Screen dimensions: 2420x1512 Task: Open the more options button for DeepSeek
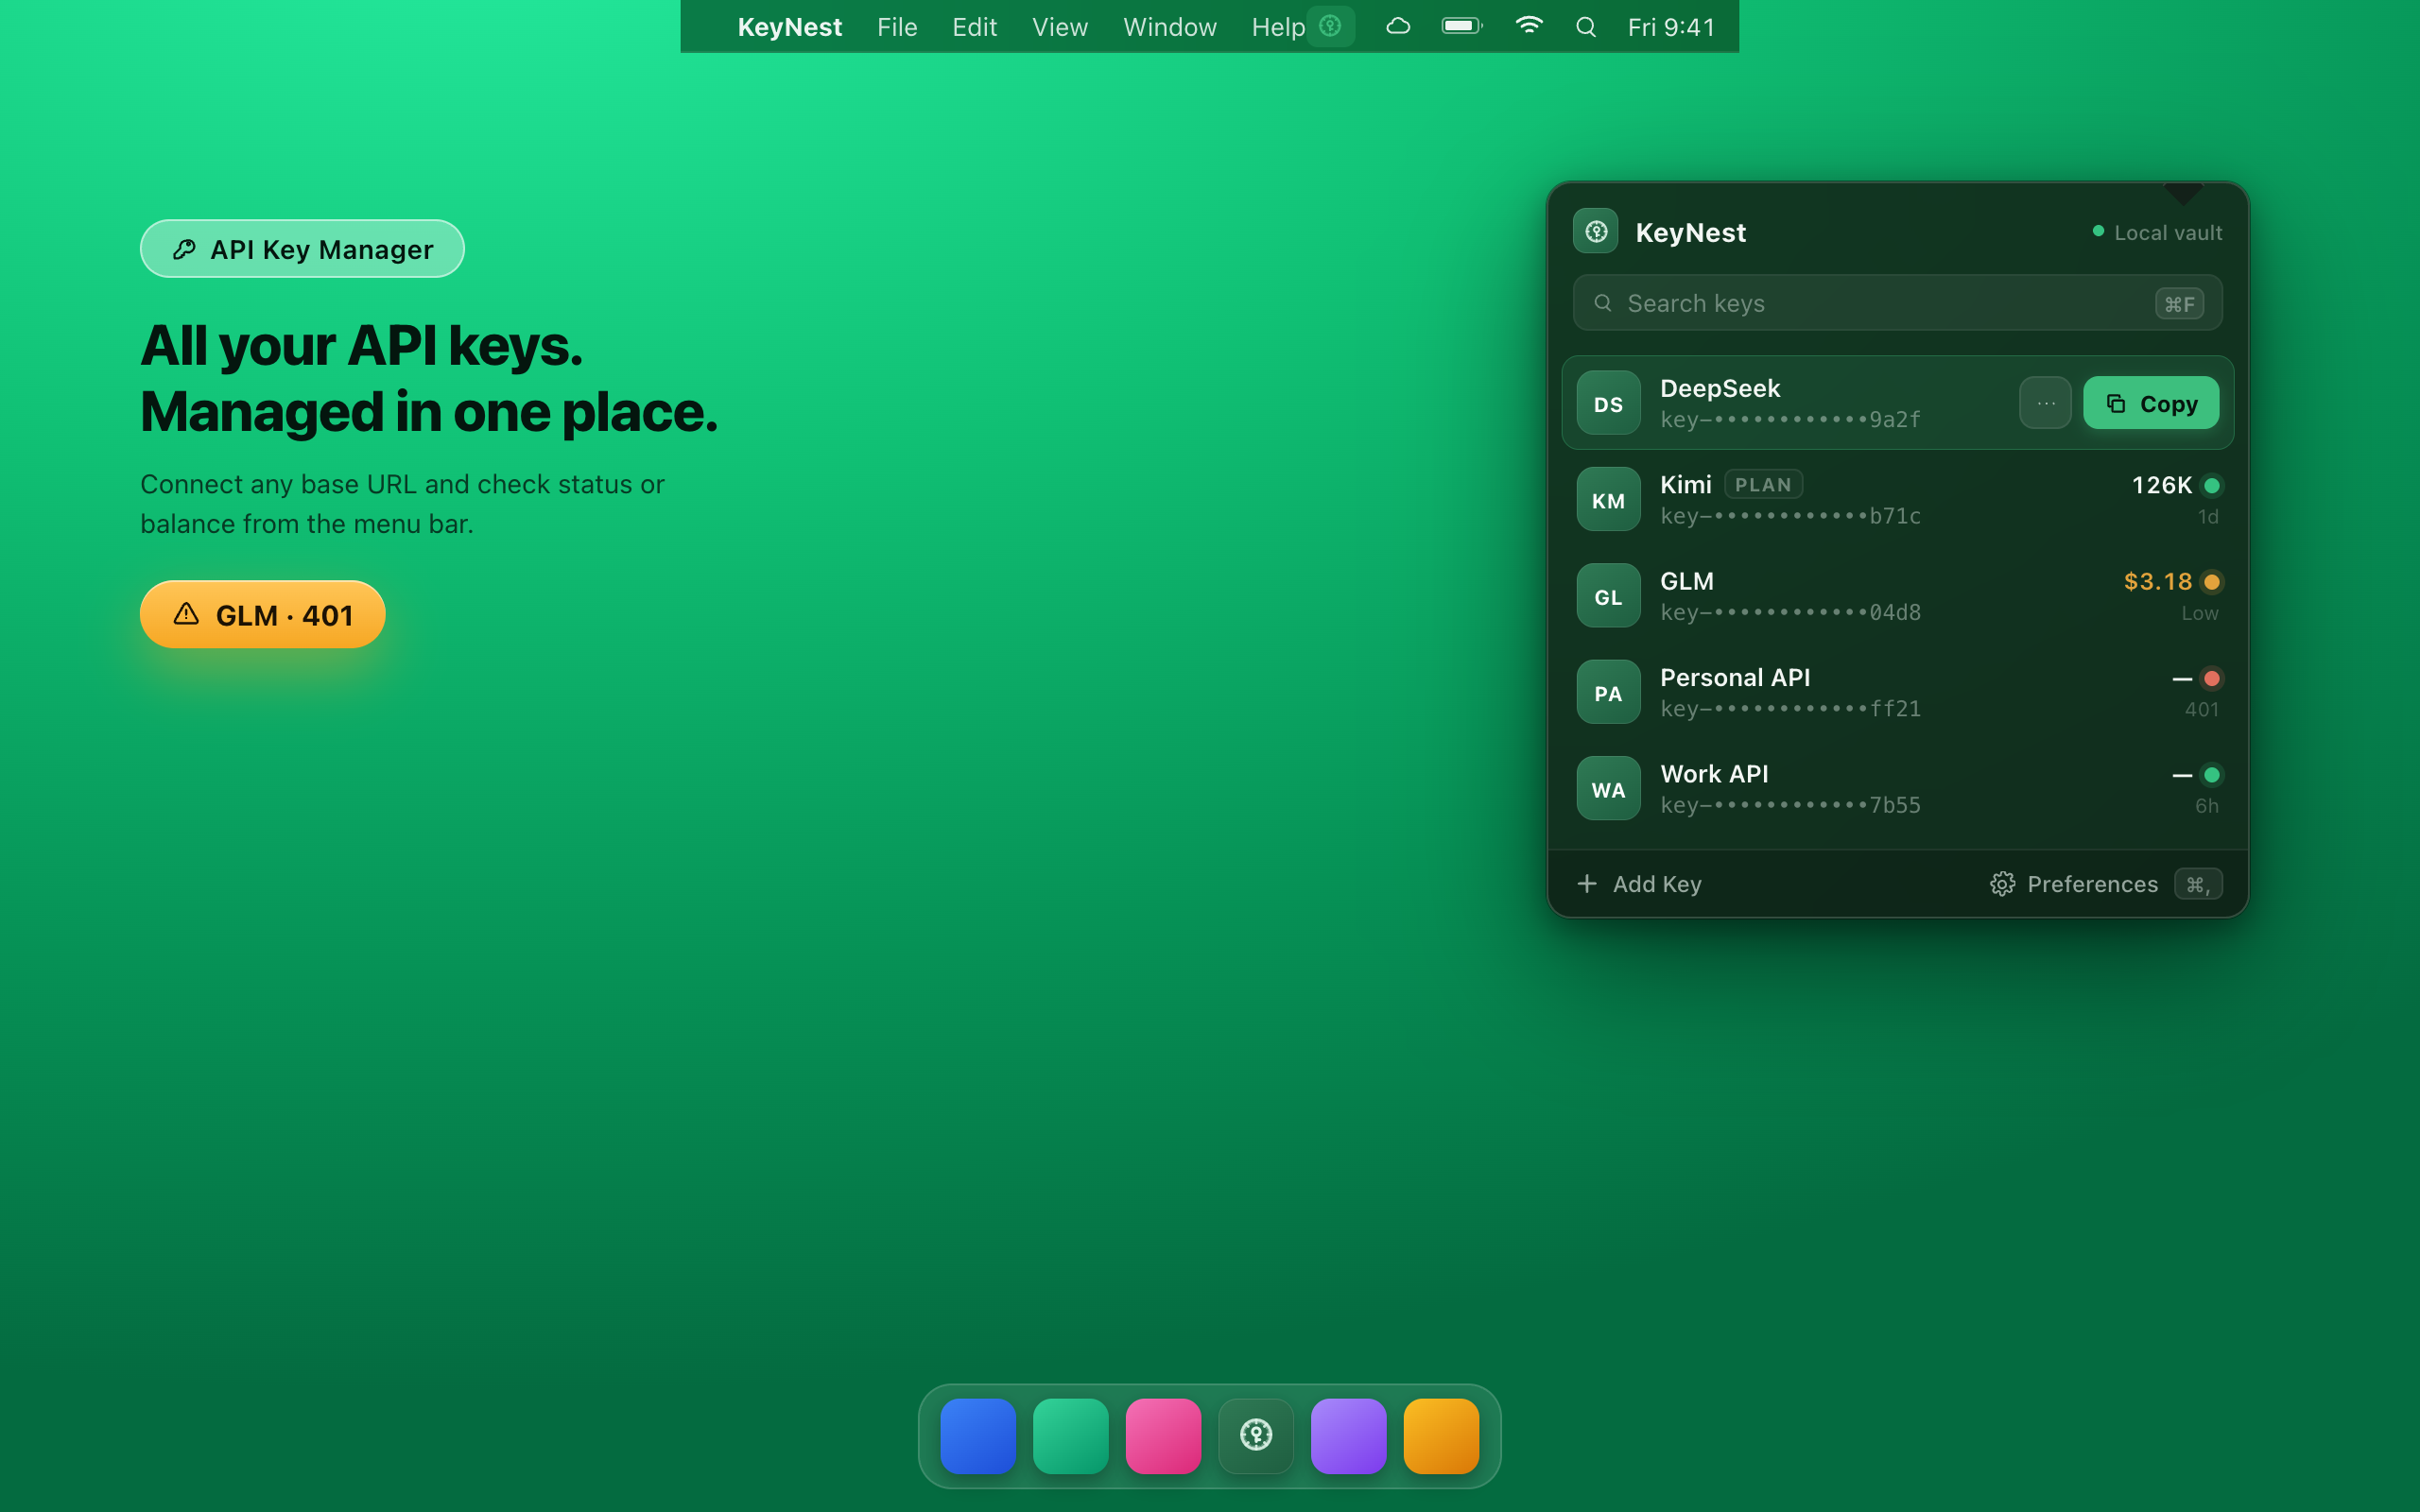[x=2045, y=403]
